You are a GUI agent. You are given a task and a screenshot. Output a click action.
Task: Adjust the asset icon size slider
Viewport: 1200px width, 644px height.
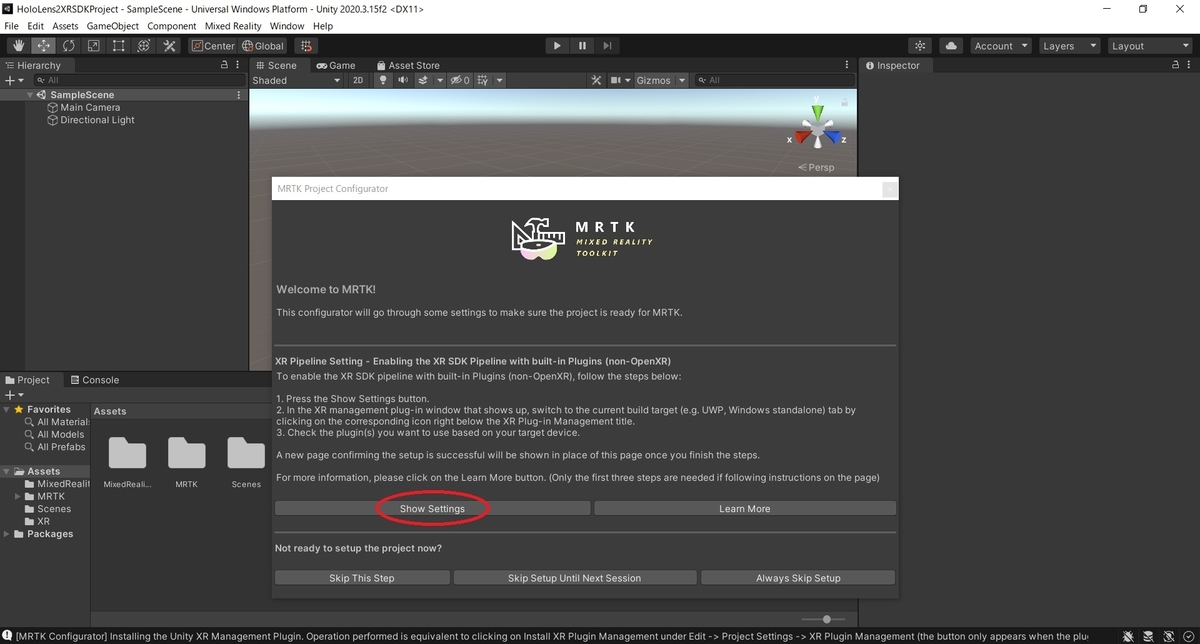tap(826, 619)
